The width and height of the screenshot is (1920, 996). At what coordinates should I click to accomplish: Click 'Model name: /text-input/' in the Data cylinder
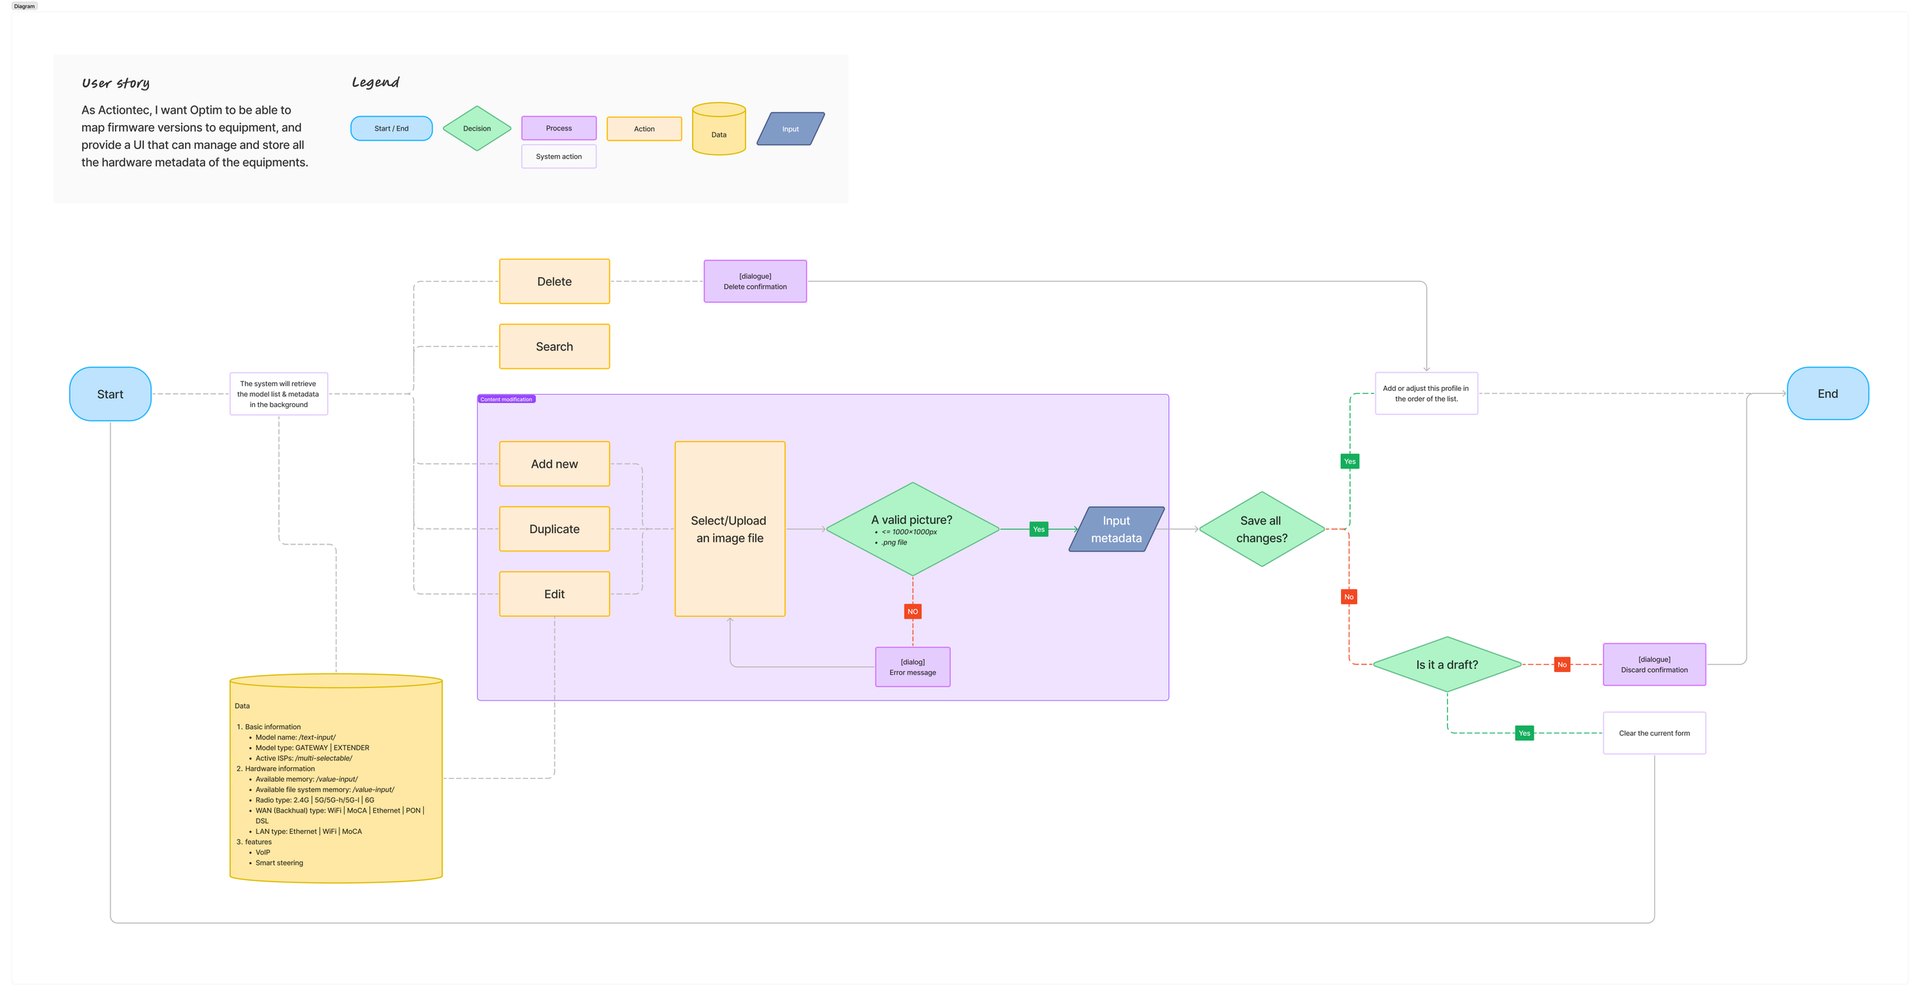295,737
